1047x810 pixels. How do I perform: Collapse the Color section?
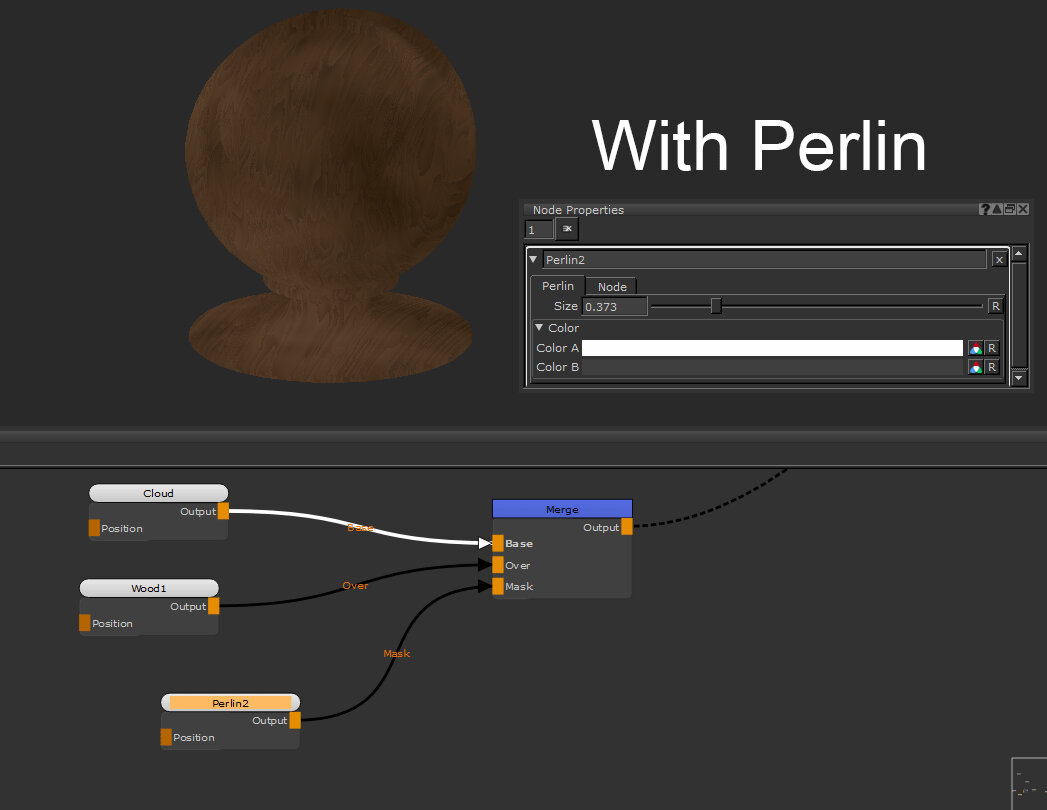coord(539,327)
